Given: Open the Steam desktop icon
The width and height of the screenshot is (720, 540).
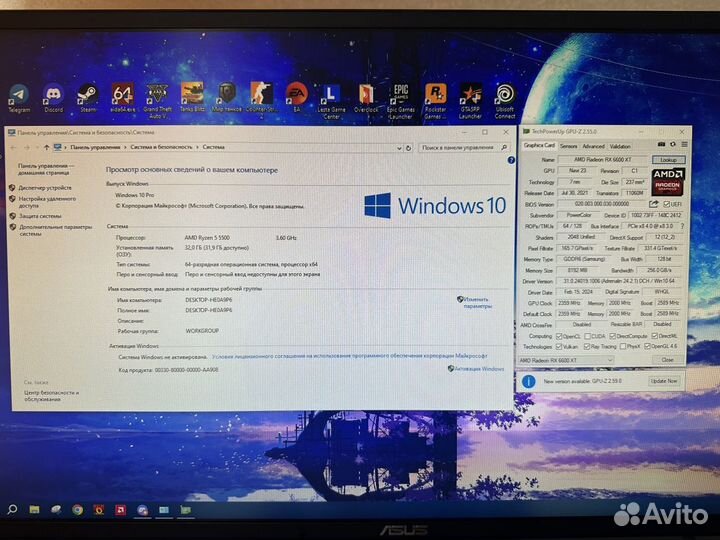Looking at the screenshot, I should [88, 97].
